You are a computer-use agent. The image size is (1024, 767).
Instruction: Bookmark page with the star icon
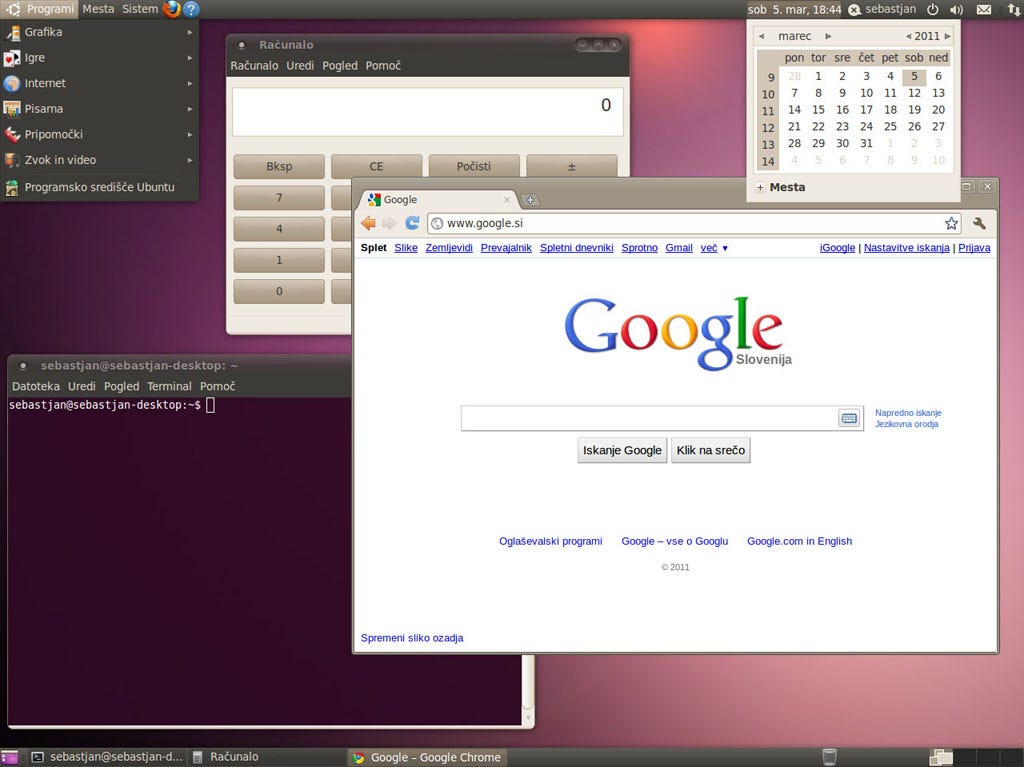click(952, 223)
